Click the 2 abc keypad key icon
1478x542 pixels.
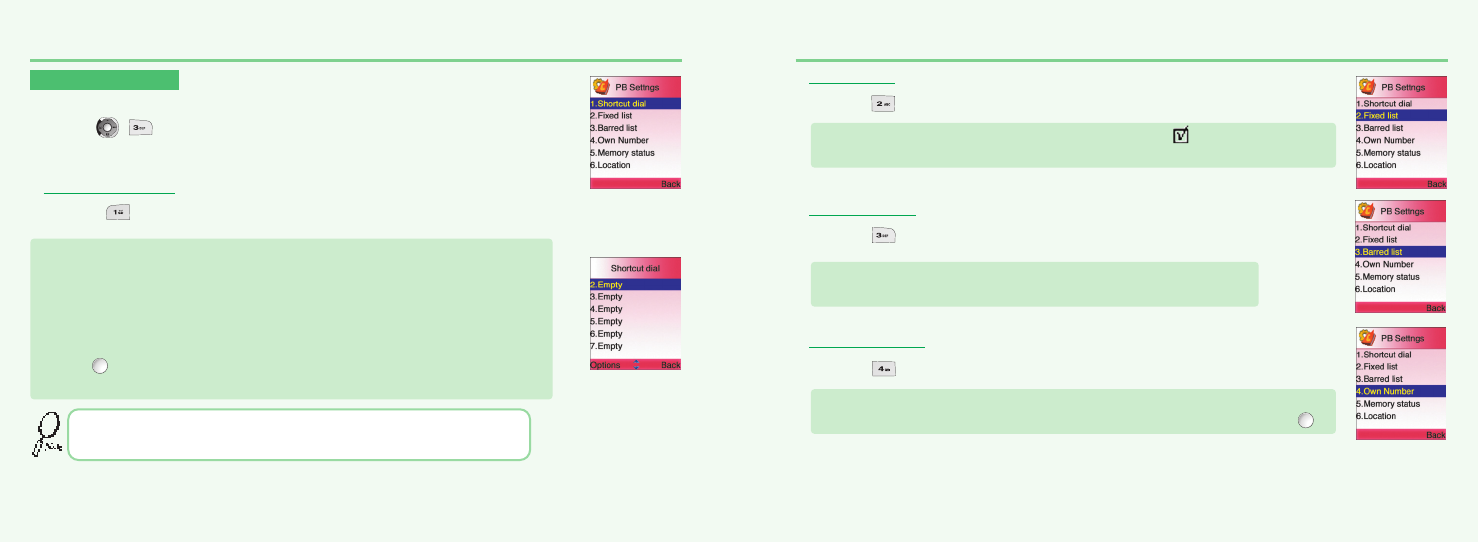883,104
